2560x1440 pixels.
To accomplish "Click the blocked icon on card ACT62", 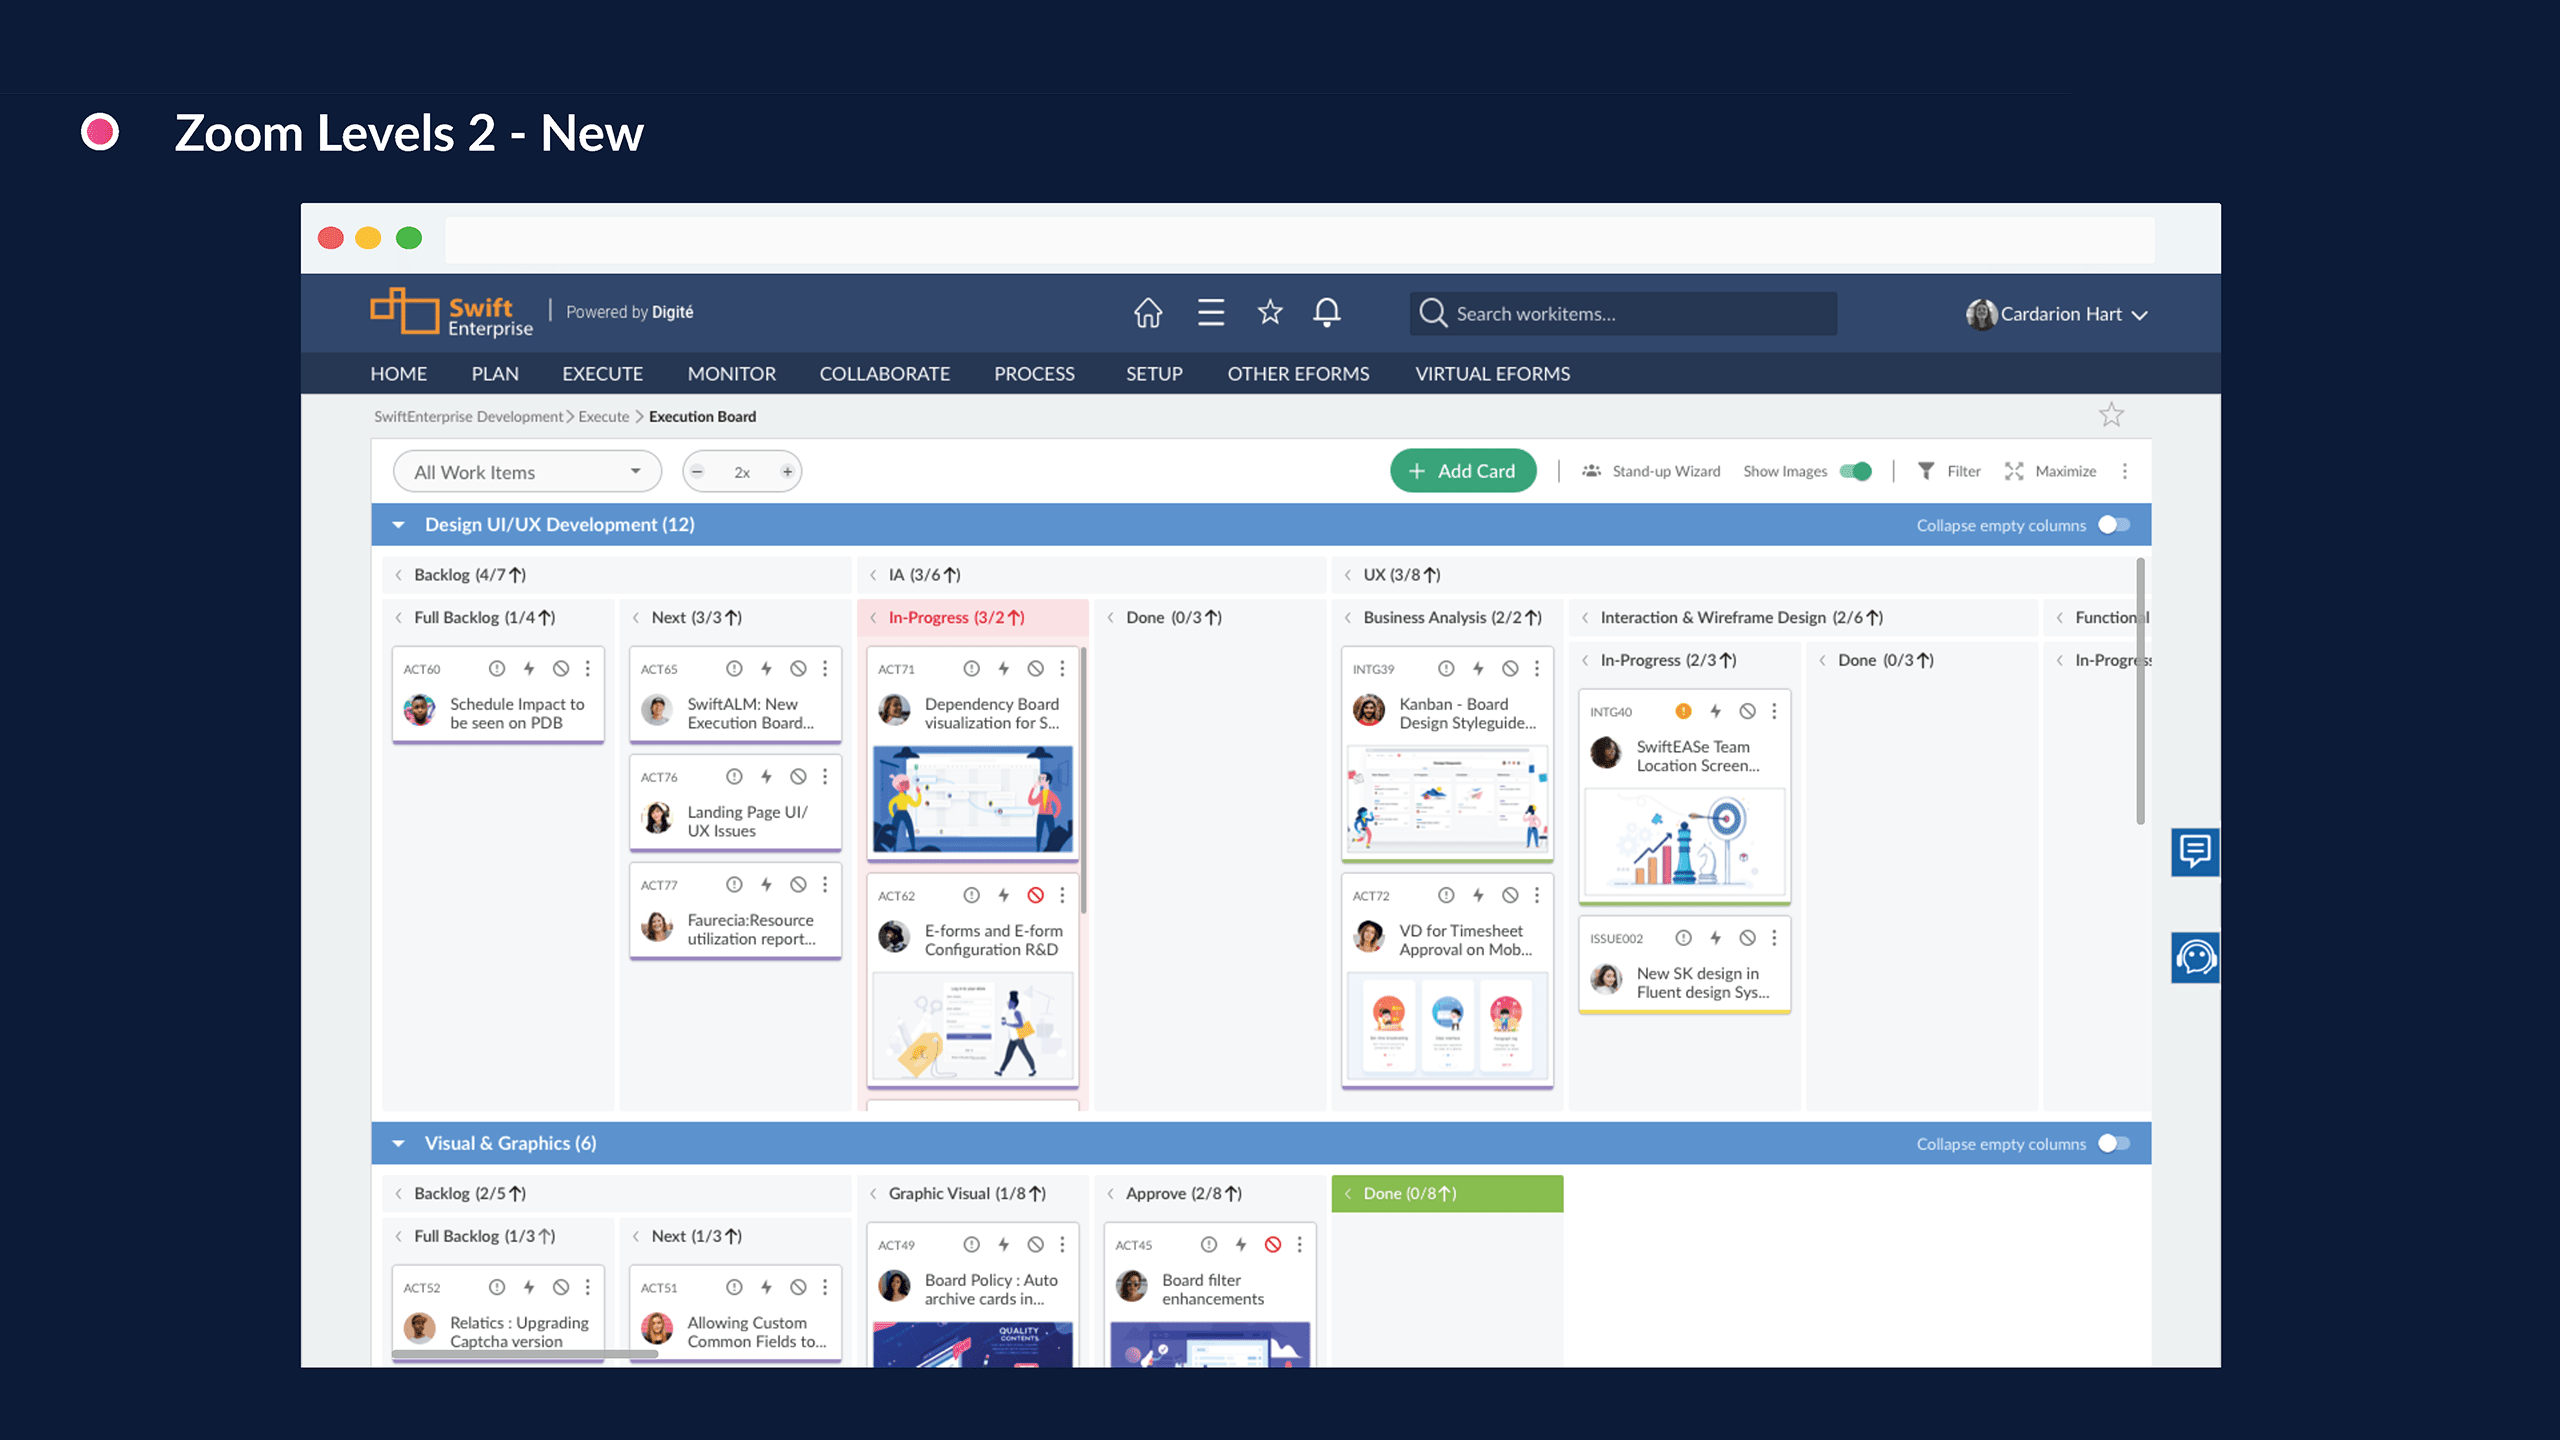I will coord(1037,895).
